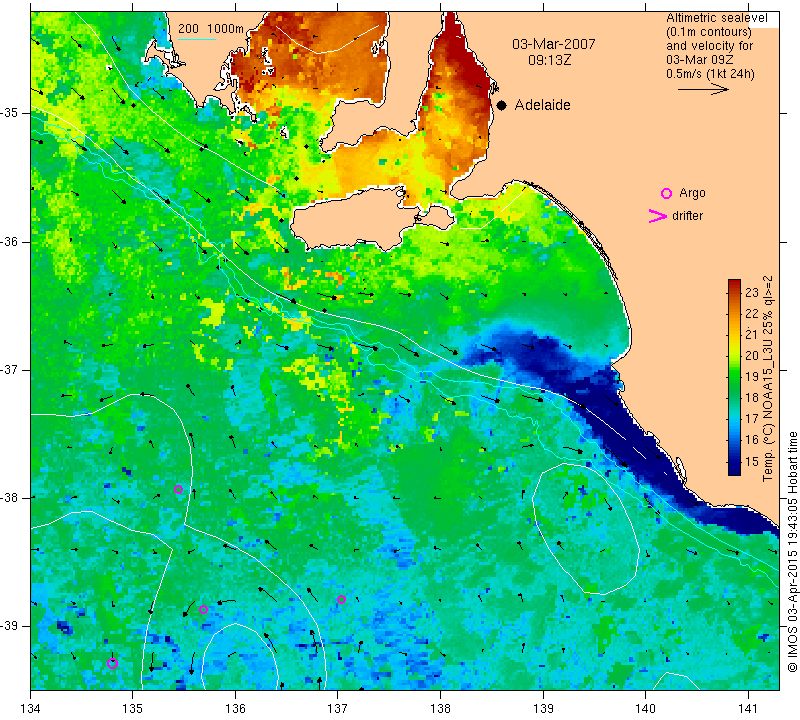Click the Argo float marker near 135.7E 38.9S
The image size is (800, 720).
pos(203,609)
